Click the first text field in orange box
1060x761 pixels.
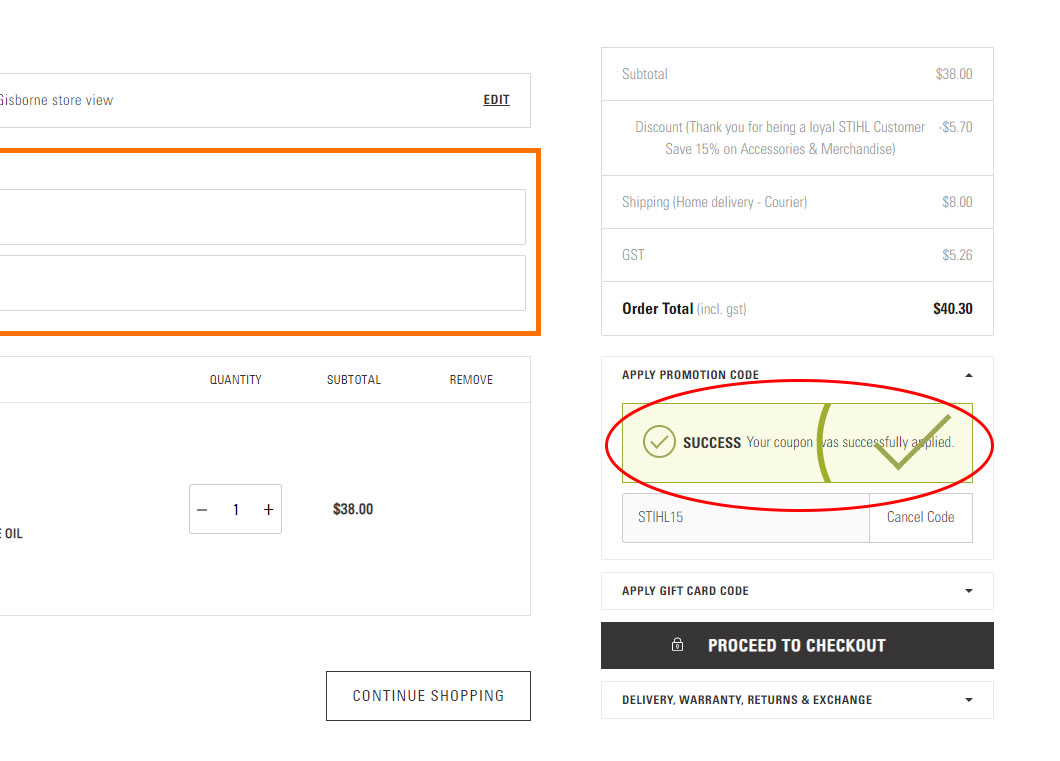(x=262, y=217)
